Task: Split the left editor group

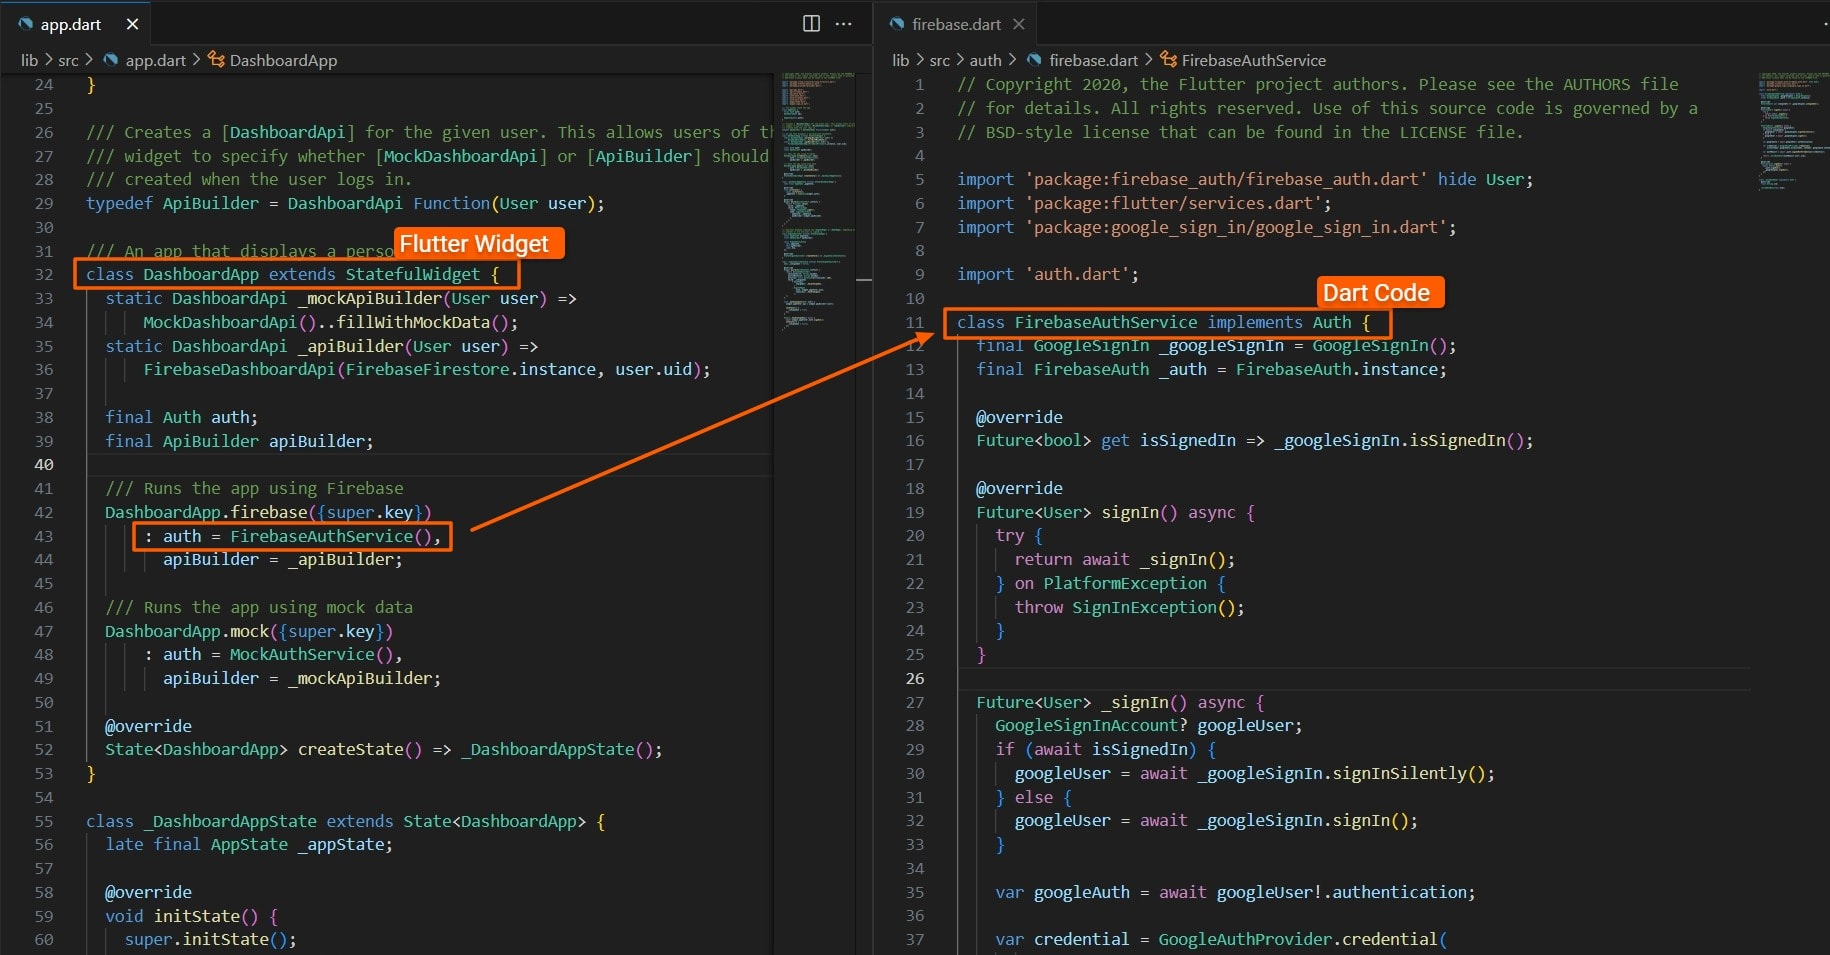Action: [812, 23]
